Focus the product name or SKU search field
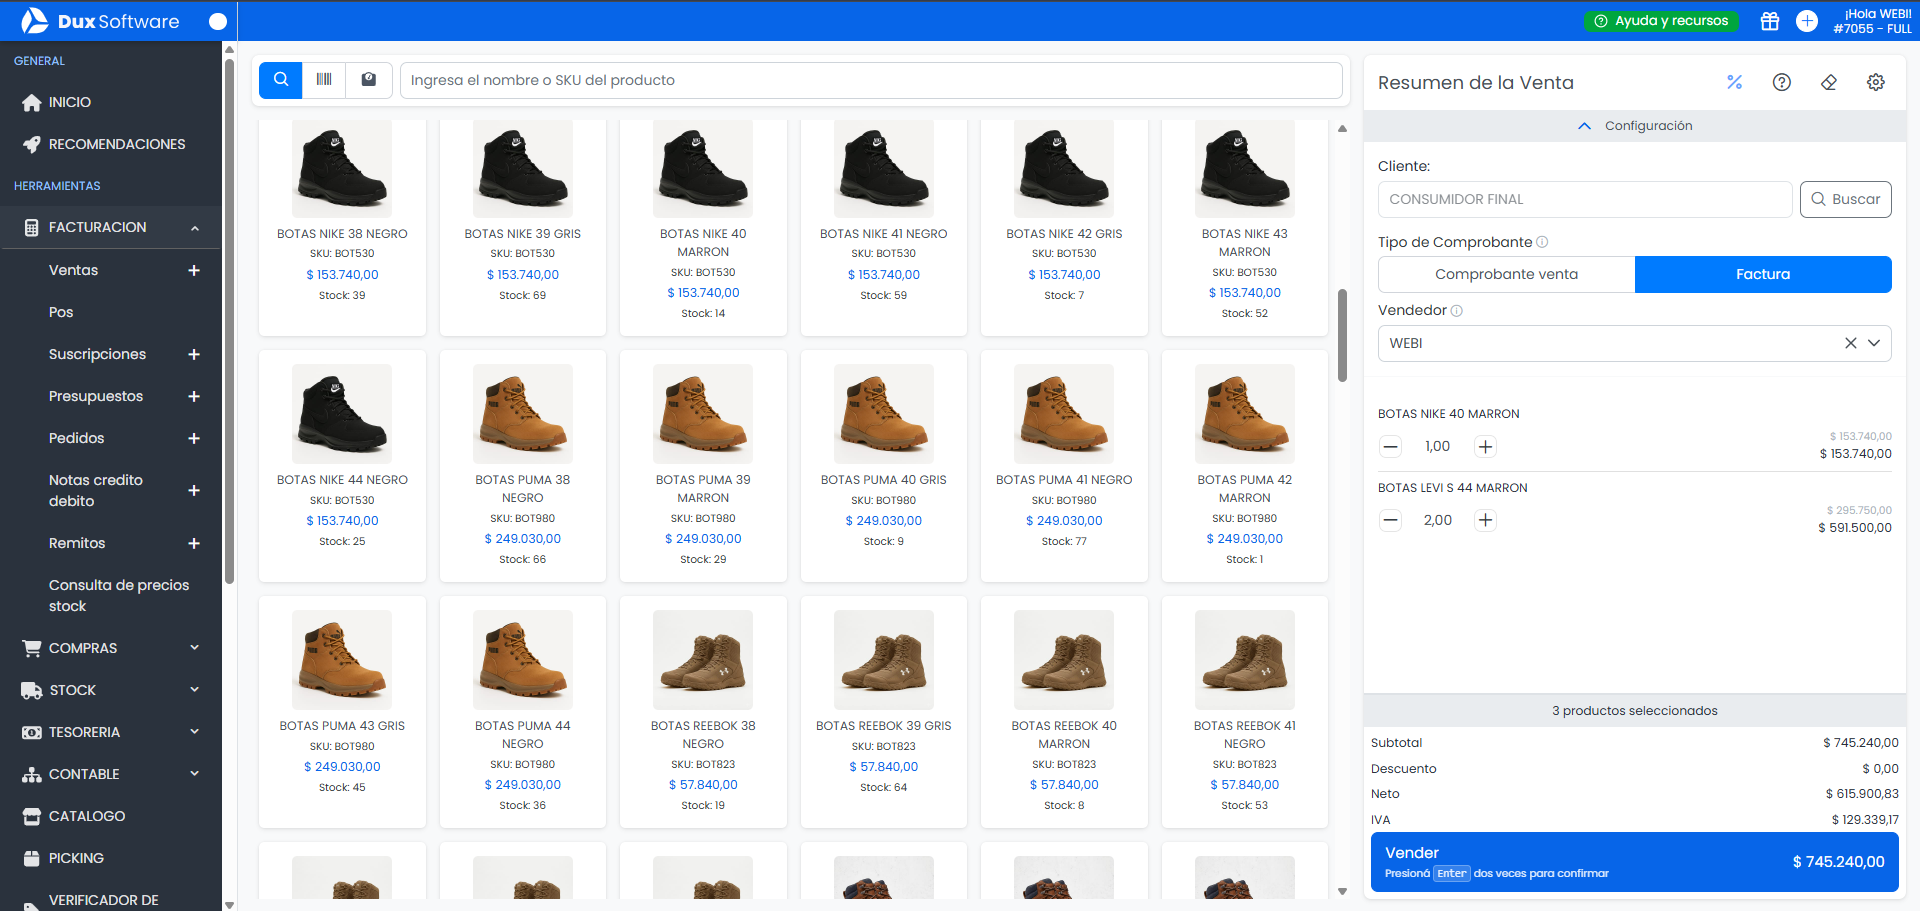Image resolution: width=1920 pixels, height=911 pixels. pyautogui.click(x=871, y=80)
